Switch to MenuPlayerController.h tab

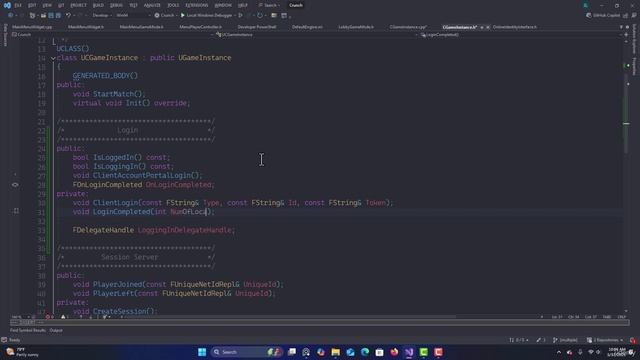pyautogui.click(x=200, y=27)
